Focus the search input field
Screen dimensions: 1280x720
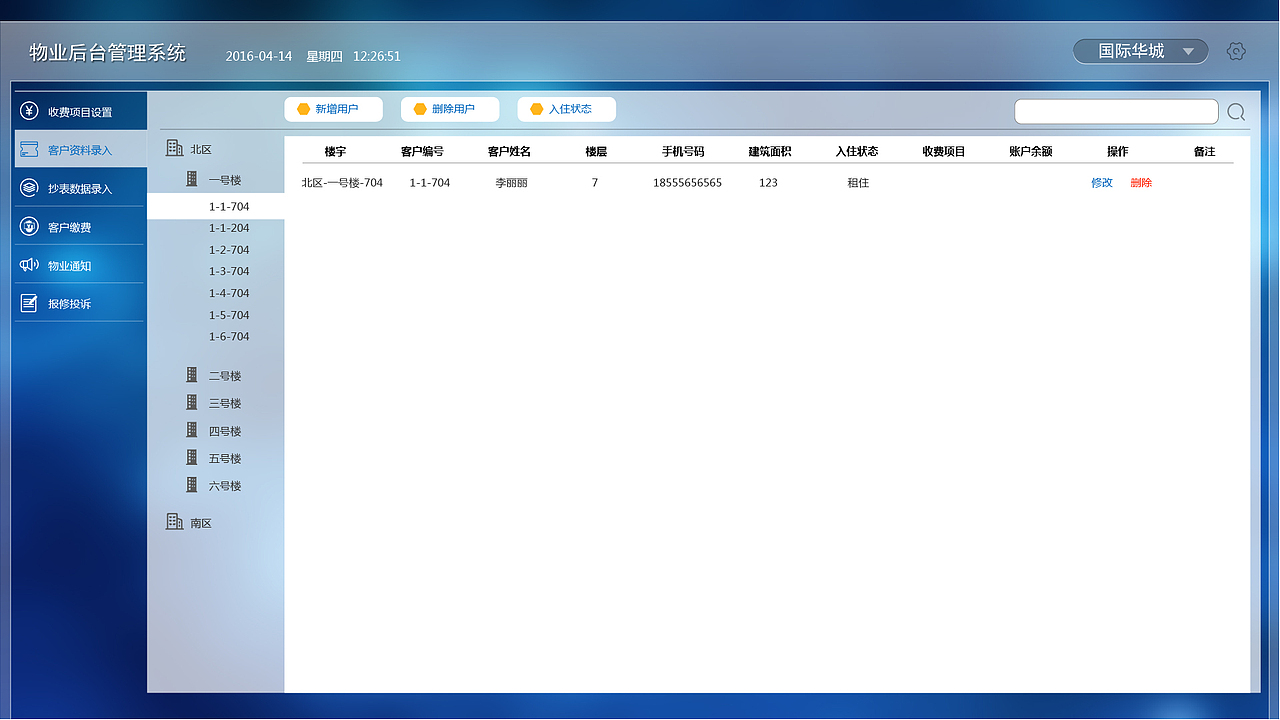[1116, 112]
